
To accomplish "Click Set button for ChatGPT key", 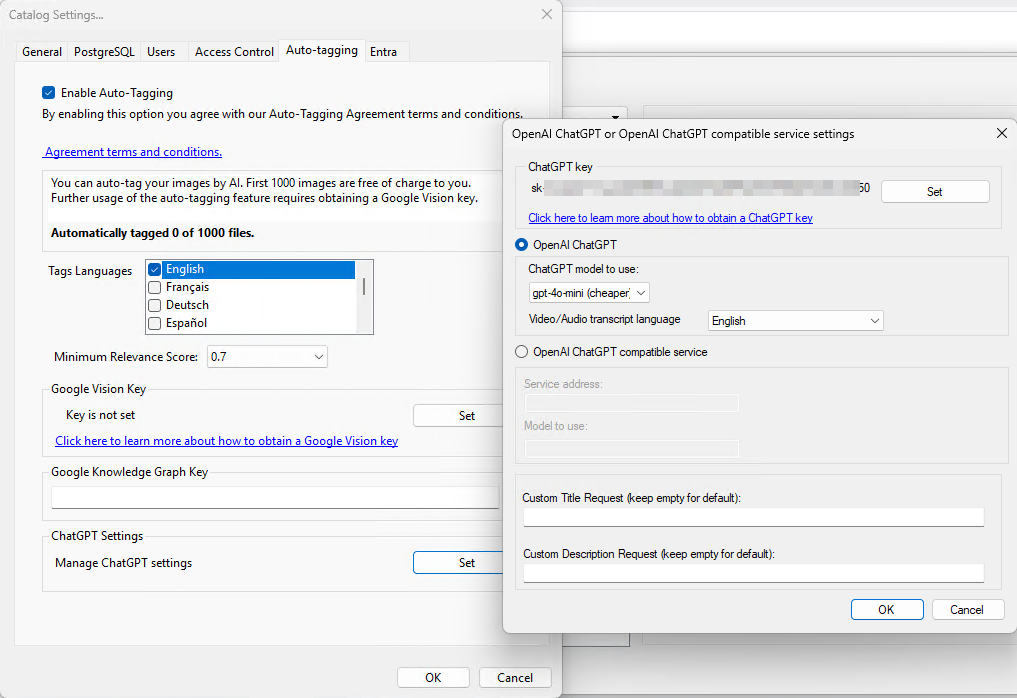I will (x=934, y=192).
